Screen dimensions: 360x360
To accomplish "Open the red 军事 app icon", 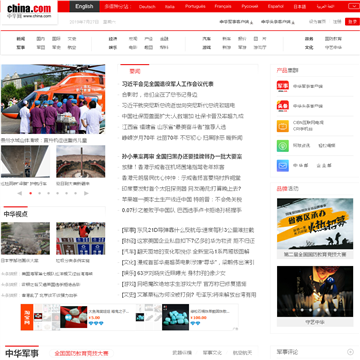I will (283, 86).
